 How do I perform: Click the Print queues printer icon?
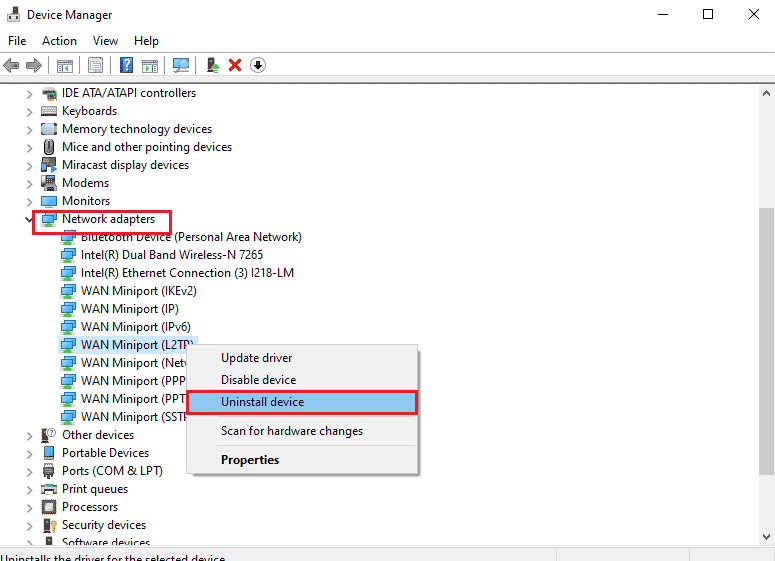pos(49,489)
